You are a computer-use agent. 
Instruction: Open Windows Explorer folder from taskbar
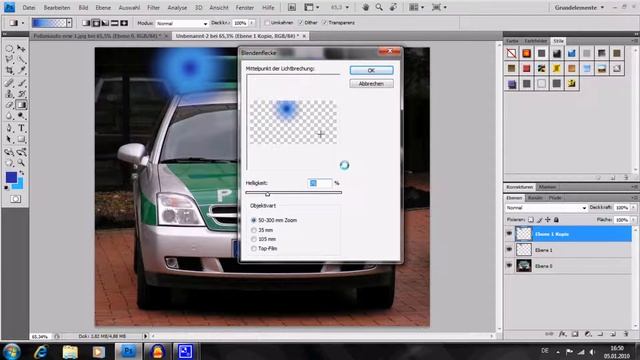[70, 351]
